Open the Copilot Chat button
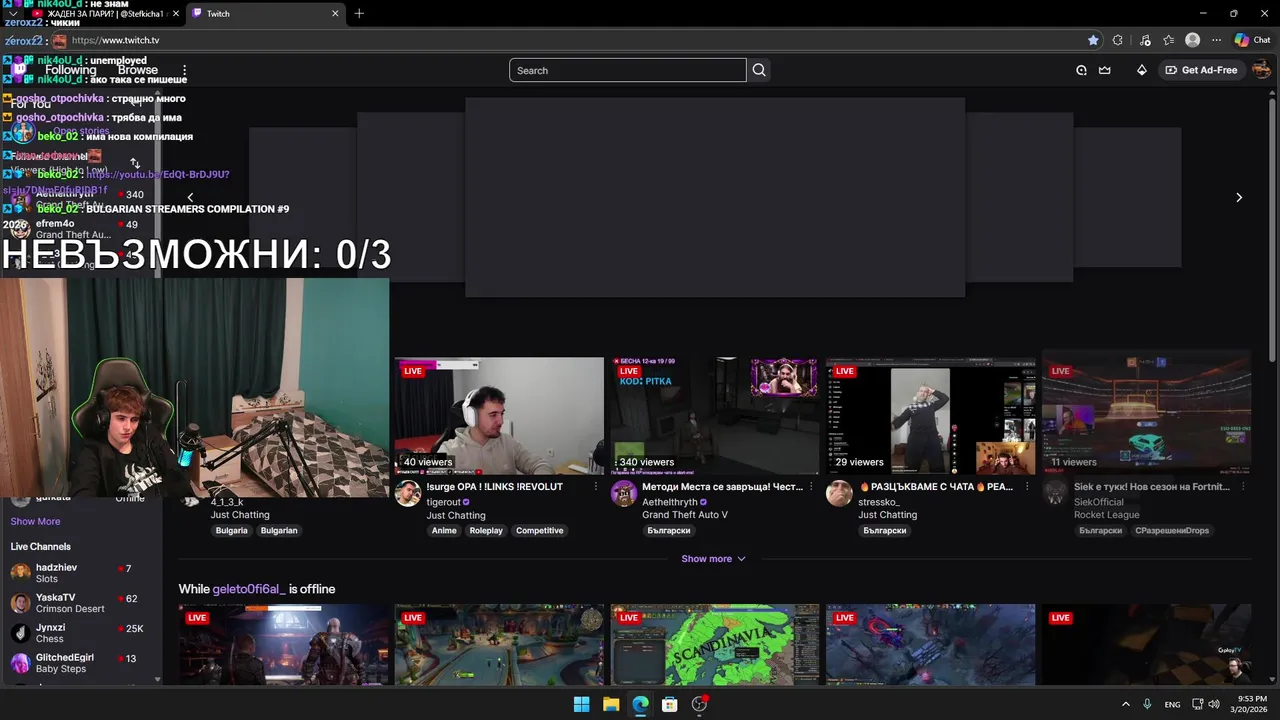 (x=1252, y=40)
